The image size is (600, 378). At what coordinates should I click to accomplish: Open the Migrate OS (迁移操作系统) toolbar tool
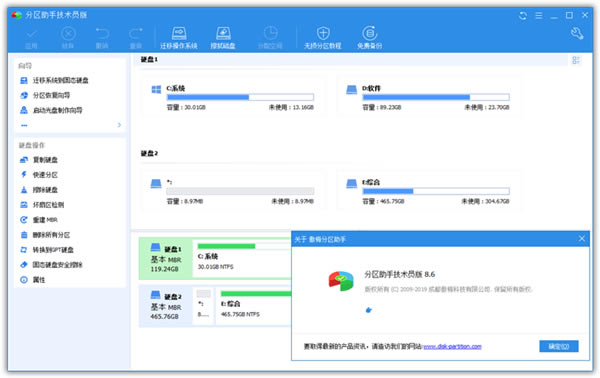click(179, 37)
